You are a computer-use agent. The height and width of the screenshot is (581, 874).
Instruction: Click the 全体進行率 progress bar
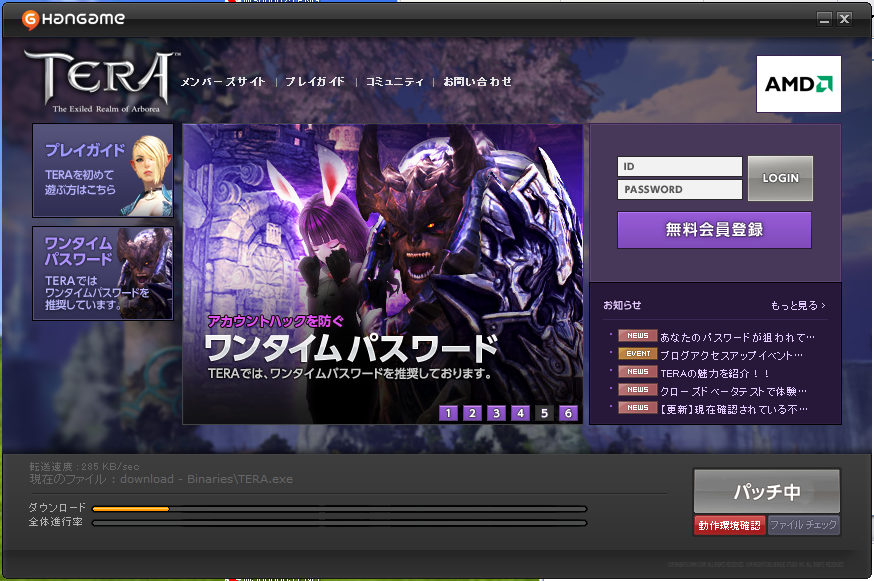click(x=339, y=523)
